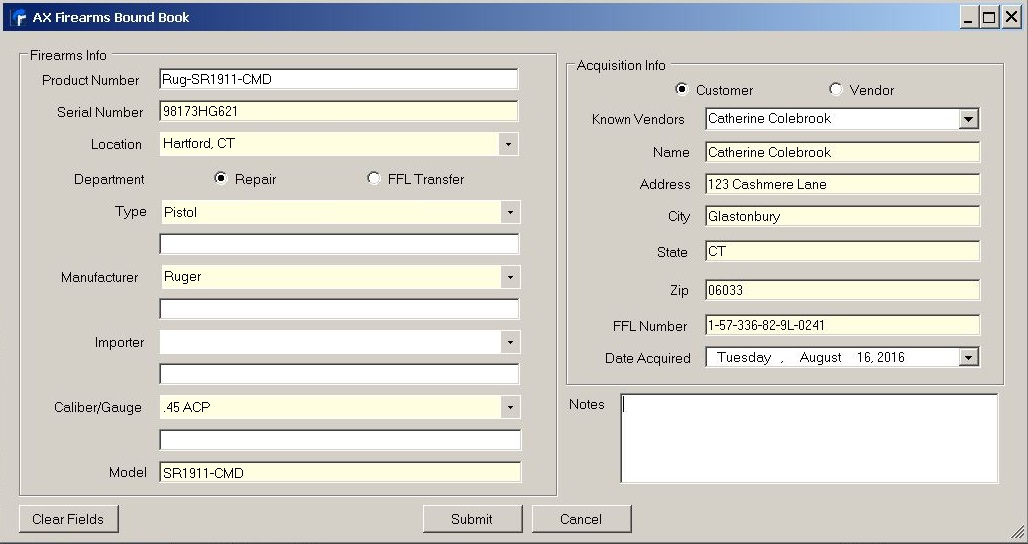Click the Name field with Catherine Colebrook
Screen dimensions: 1028x544
[x=842, y=152]
